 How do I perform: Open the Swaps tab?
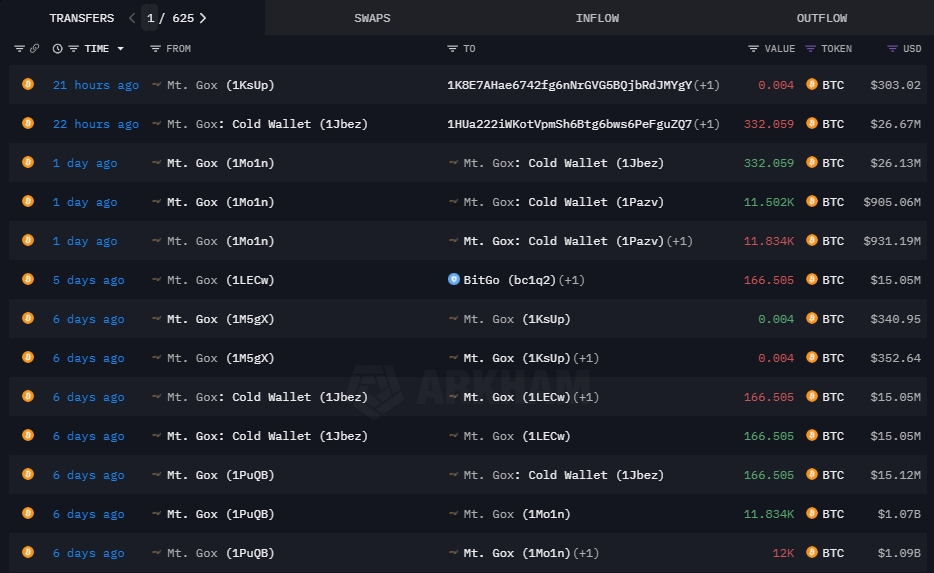pyautogui.click(x=372, y=18)
